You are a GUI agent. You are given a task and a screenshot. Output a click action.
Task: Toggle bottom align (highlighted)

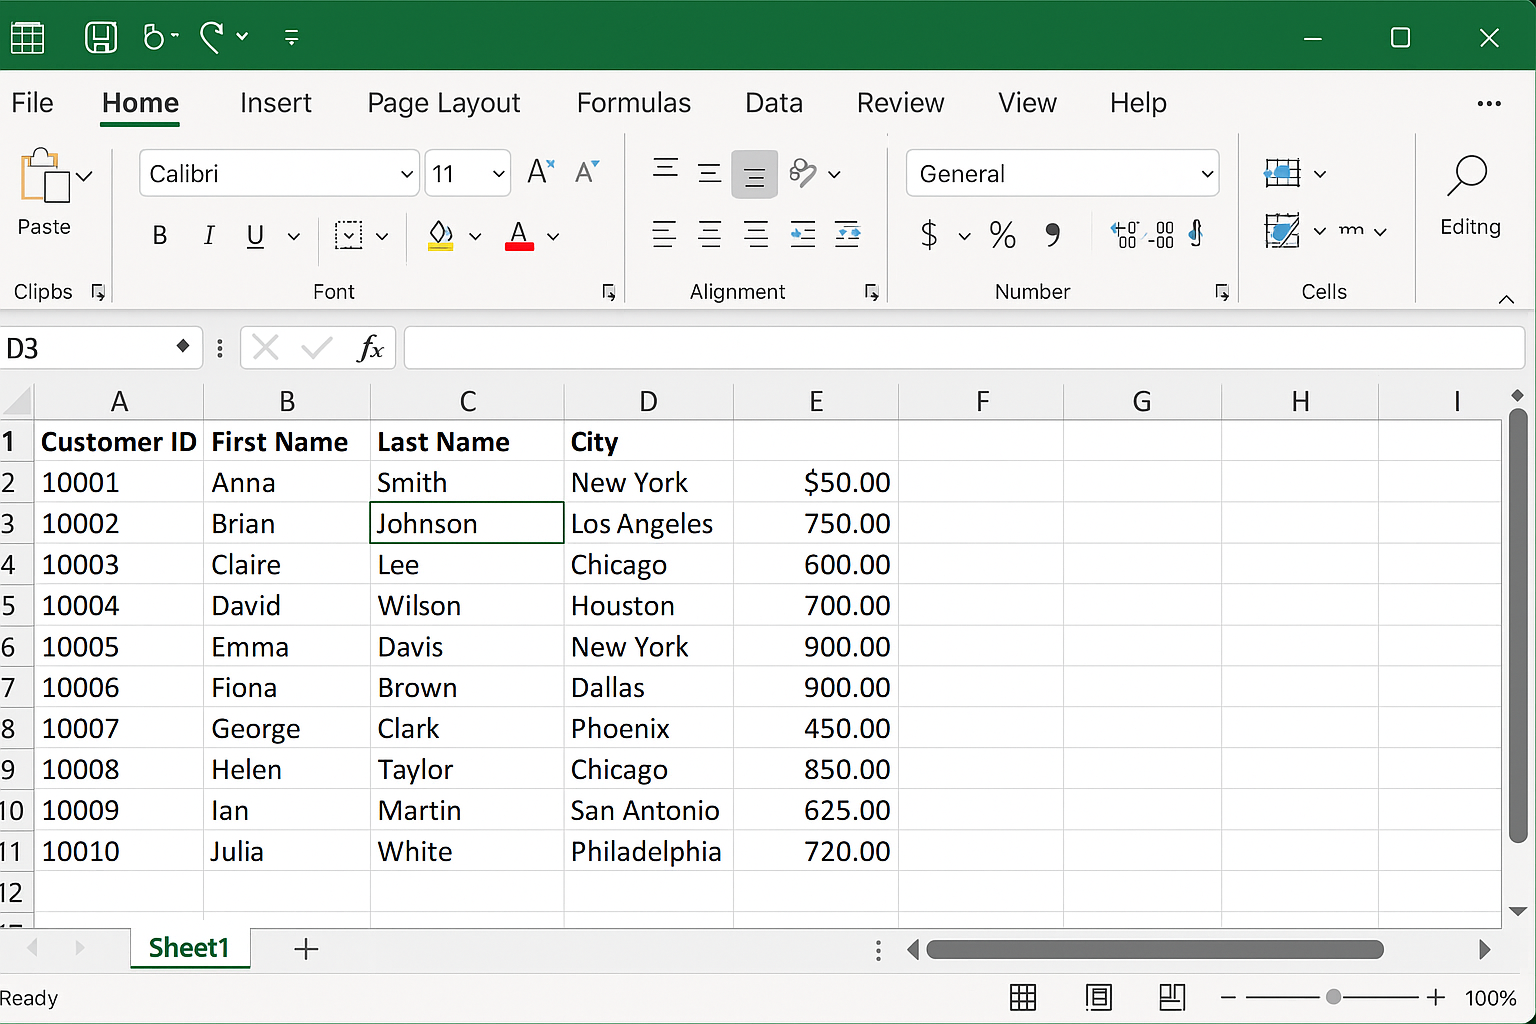pyautogui.click(x=754, y=175)
